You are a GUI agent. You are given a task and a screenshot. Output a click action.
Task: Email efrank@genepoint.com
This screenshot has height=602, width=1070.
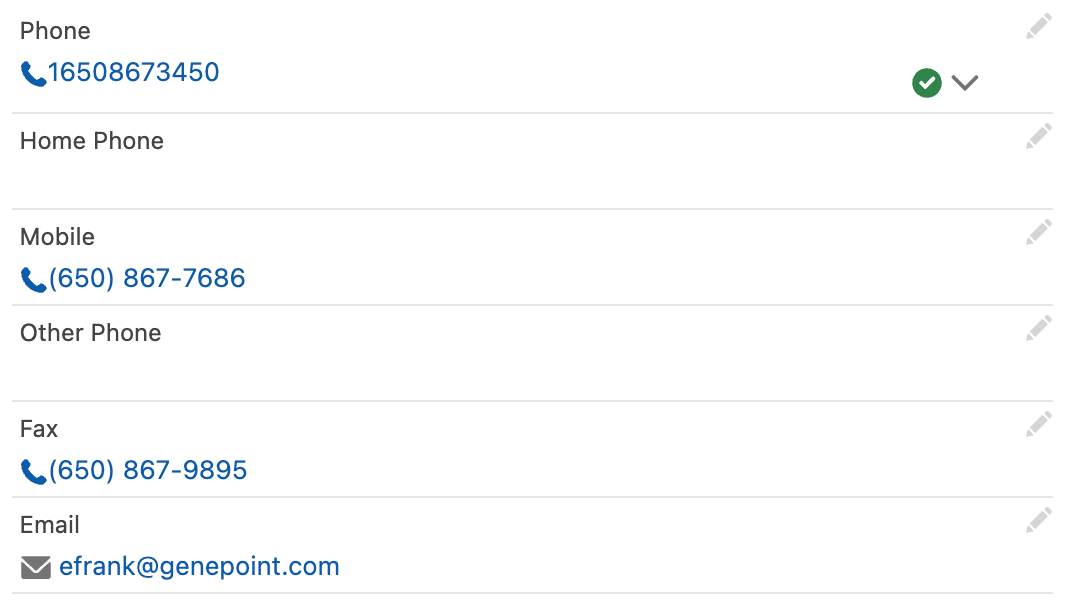click(x=199, y=567)
